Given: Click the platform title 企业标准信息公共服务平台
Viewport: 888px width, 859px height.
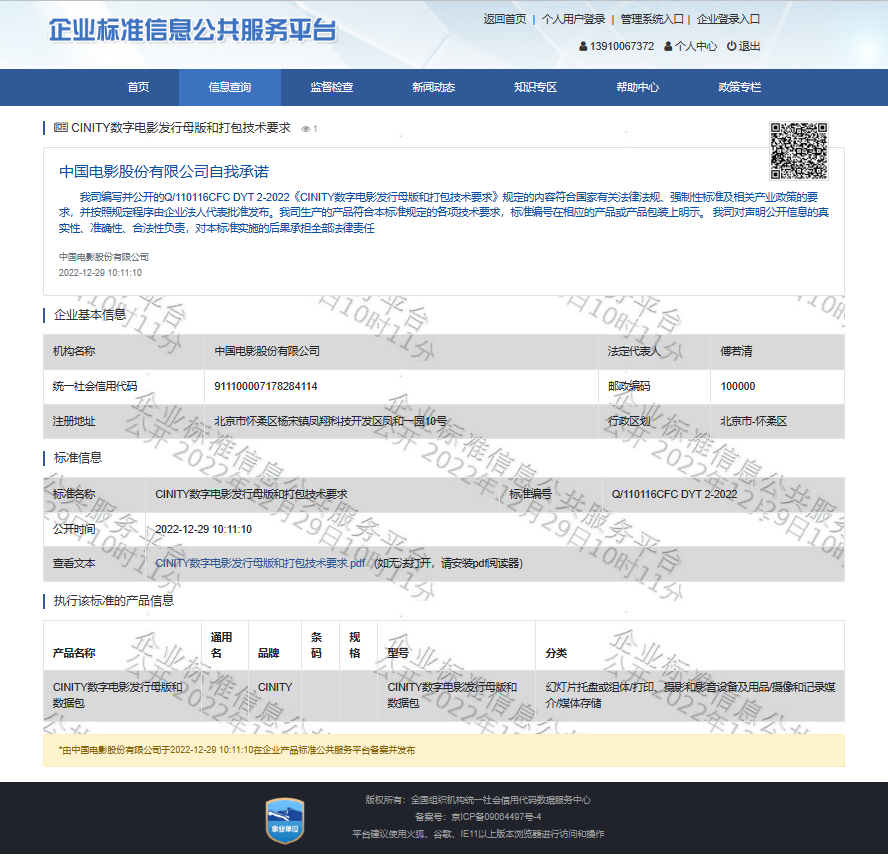Looking at the screenshot, I should tap(193, 30).
